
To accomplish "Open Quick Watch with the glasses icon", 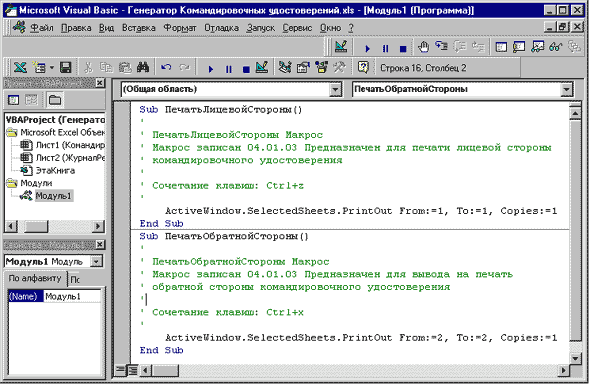I will click(x=556, y=47).
